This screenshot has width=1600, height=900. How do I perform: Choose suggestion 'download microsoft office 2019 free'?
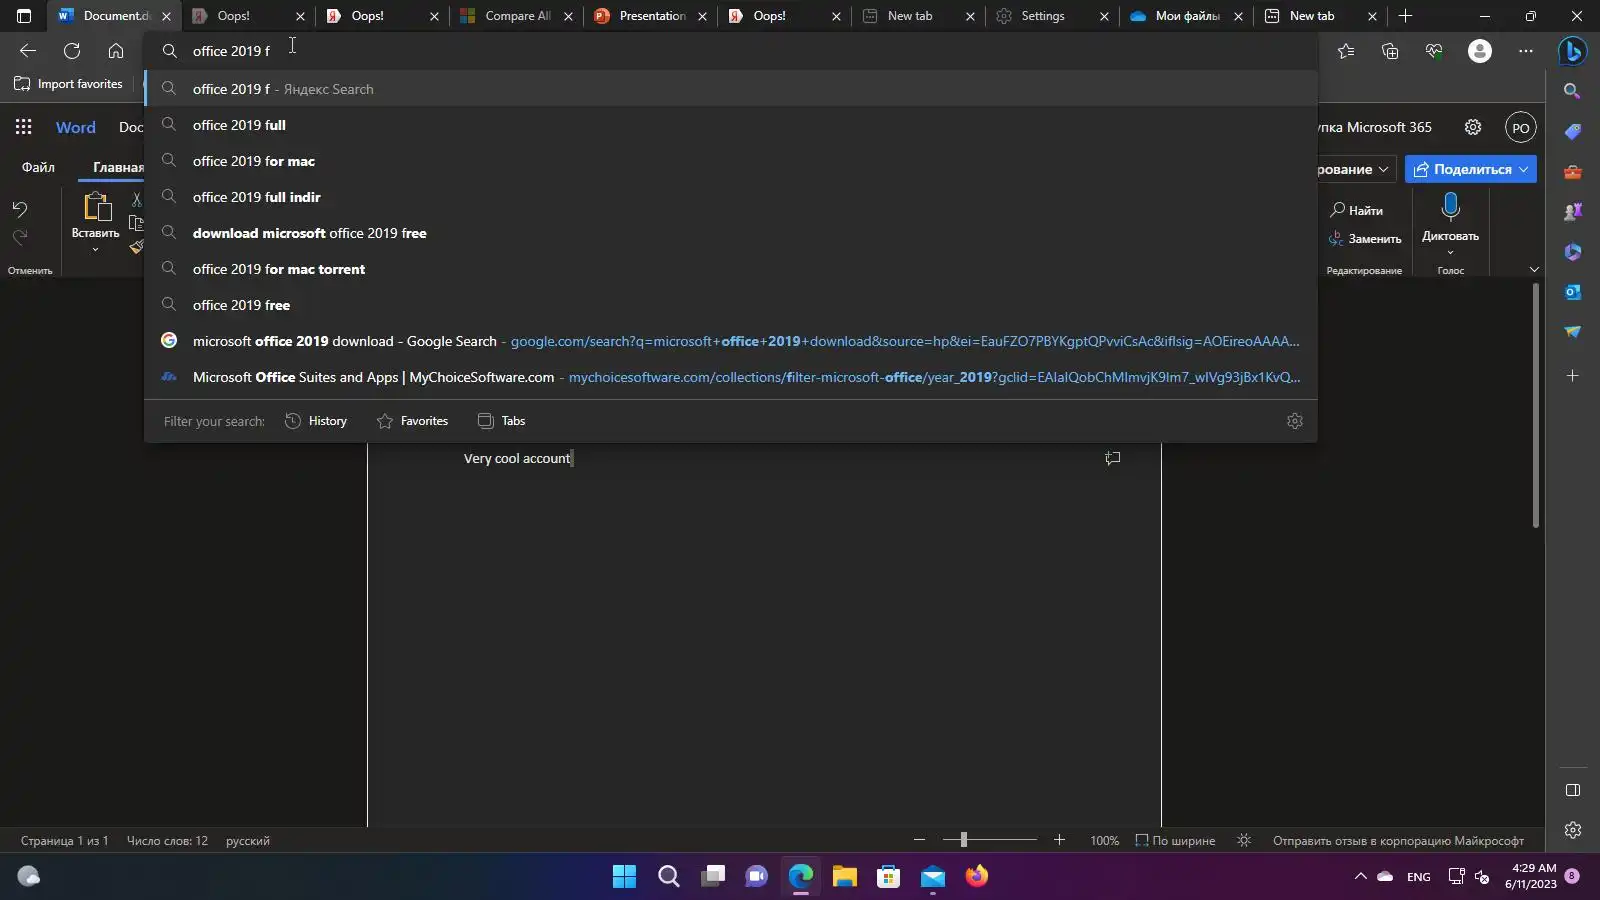coord(731,233)
